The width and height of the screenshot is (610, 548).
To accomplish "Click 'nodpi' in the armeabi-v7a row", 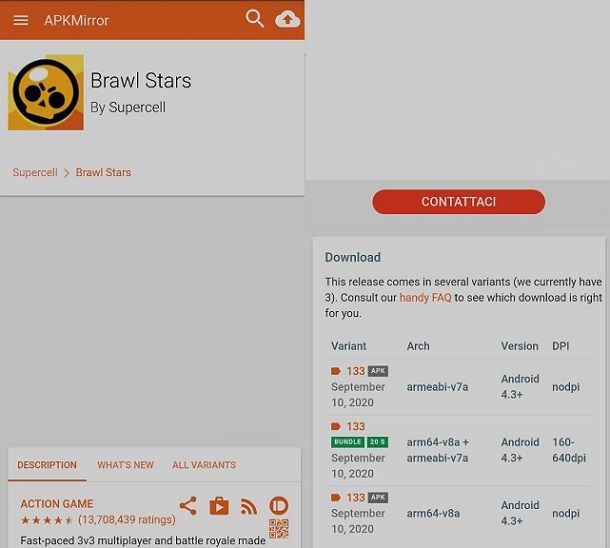I will click(x=566, y=387).
